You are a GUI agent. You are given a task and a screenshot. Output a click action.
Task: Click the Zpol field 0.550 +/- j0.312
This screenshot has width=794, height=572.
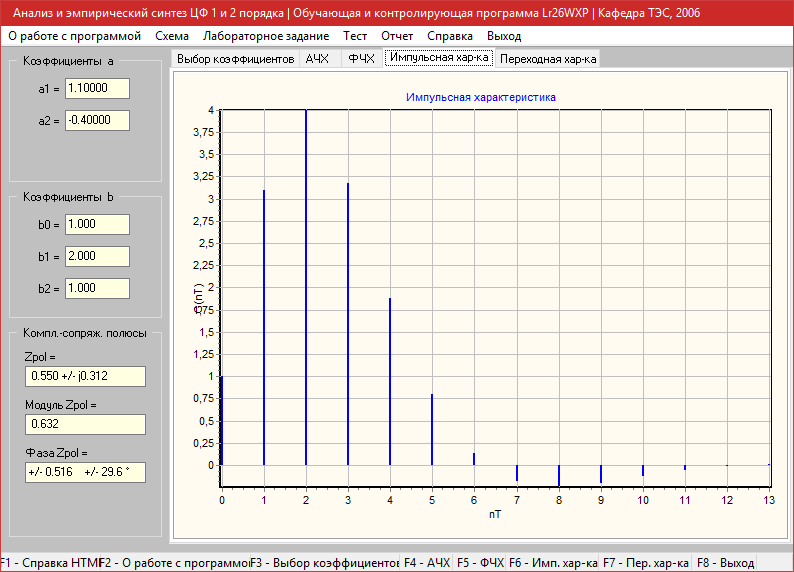pos(85,376)
